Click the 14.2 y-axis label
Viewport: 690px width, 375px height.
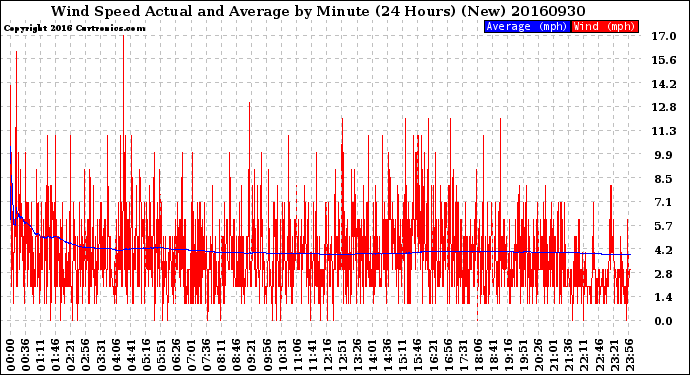coord(664,84)
